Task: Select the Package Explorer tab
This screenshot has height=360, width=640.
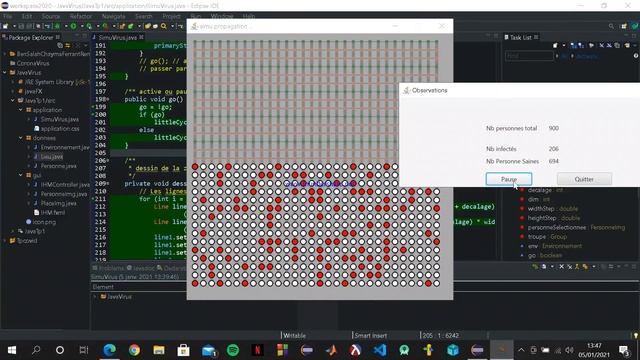Action: pyautogui.click(x=31, y=37)
